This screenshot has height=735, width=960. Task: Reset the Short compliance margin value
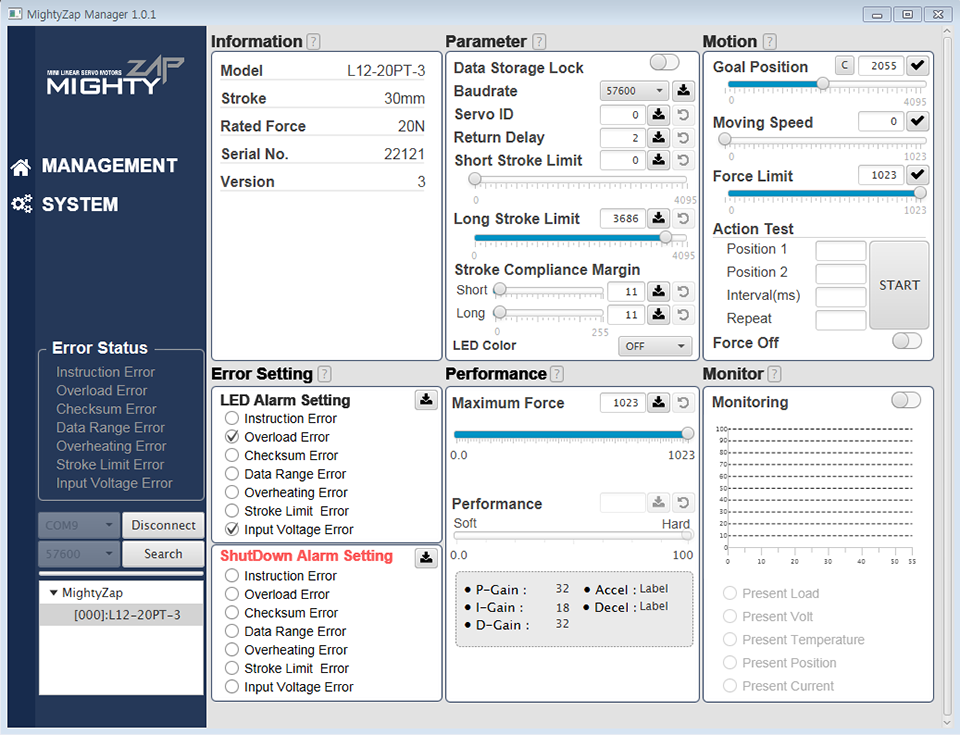[x=683, y=292]
